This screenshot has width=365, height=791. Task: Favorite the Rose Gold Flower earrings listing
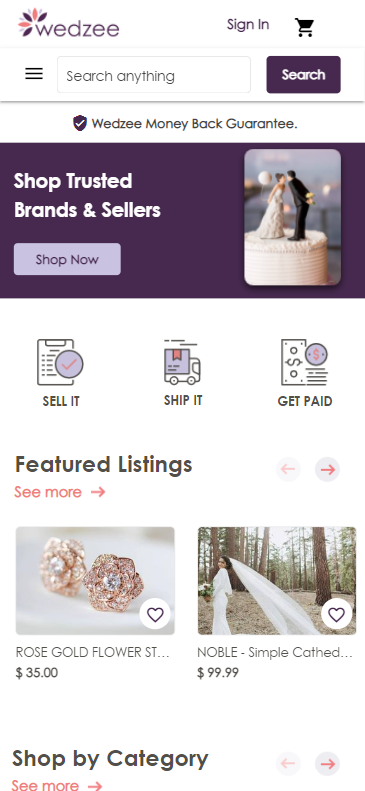click(155, 614)
